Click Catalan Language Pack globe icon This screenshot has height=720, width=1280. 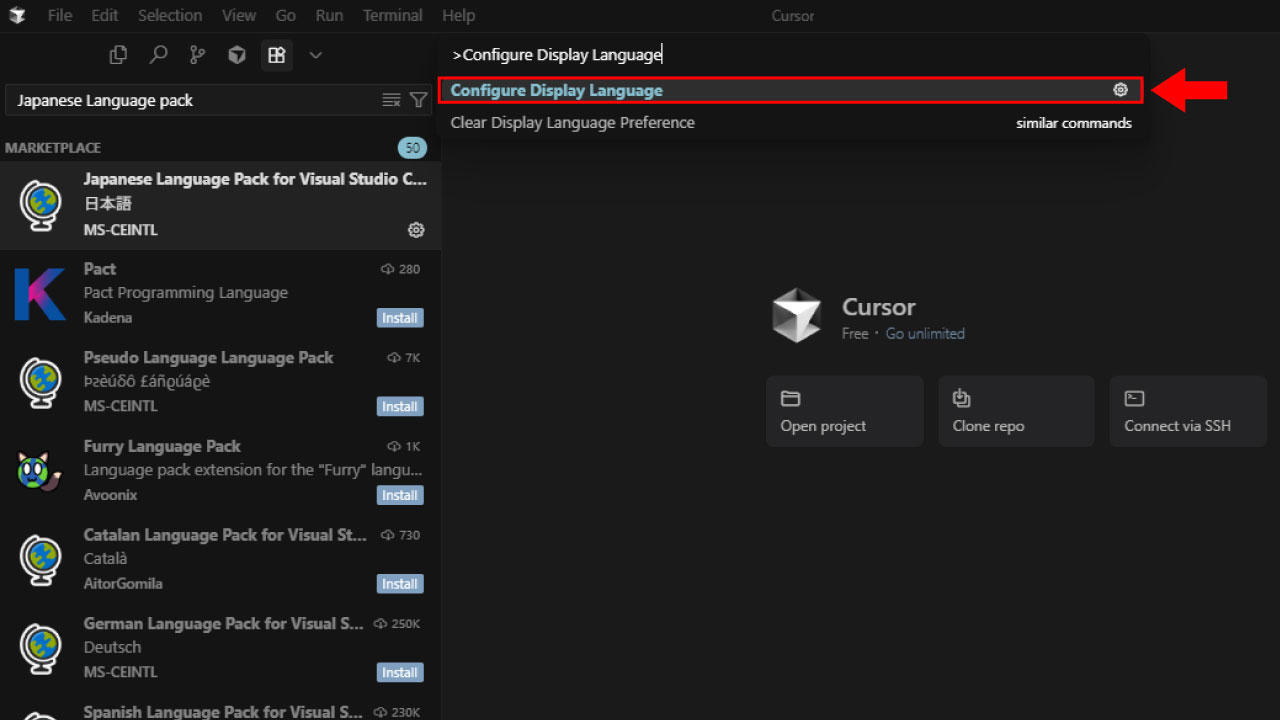pos(41,560)
